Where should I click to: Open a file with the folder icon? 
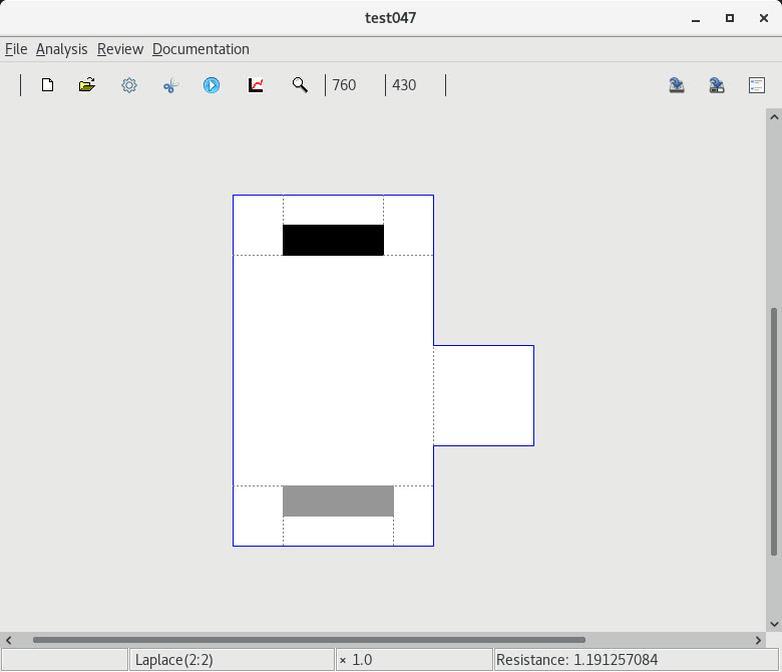(87, 85)
